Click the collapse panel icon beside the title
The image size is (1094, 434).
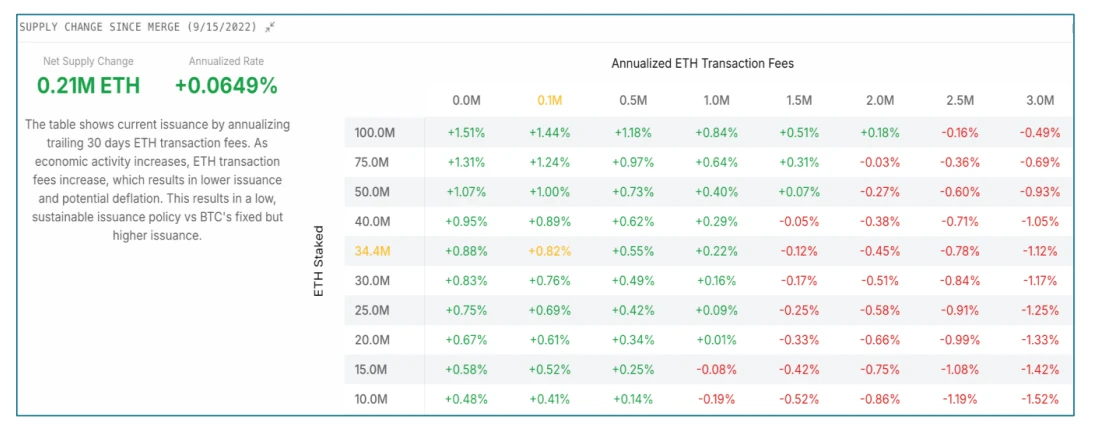coord(270,26)
